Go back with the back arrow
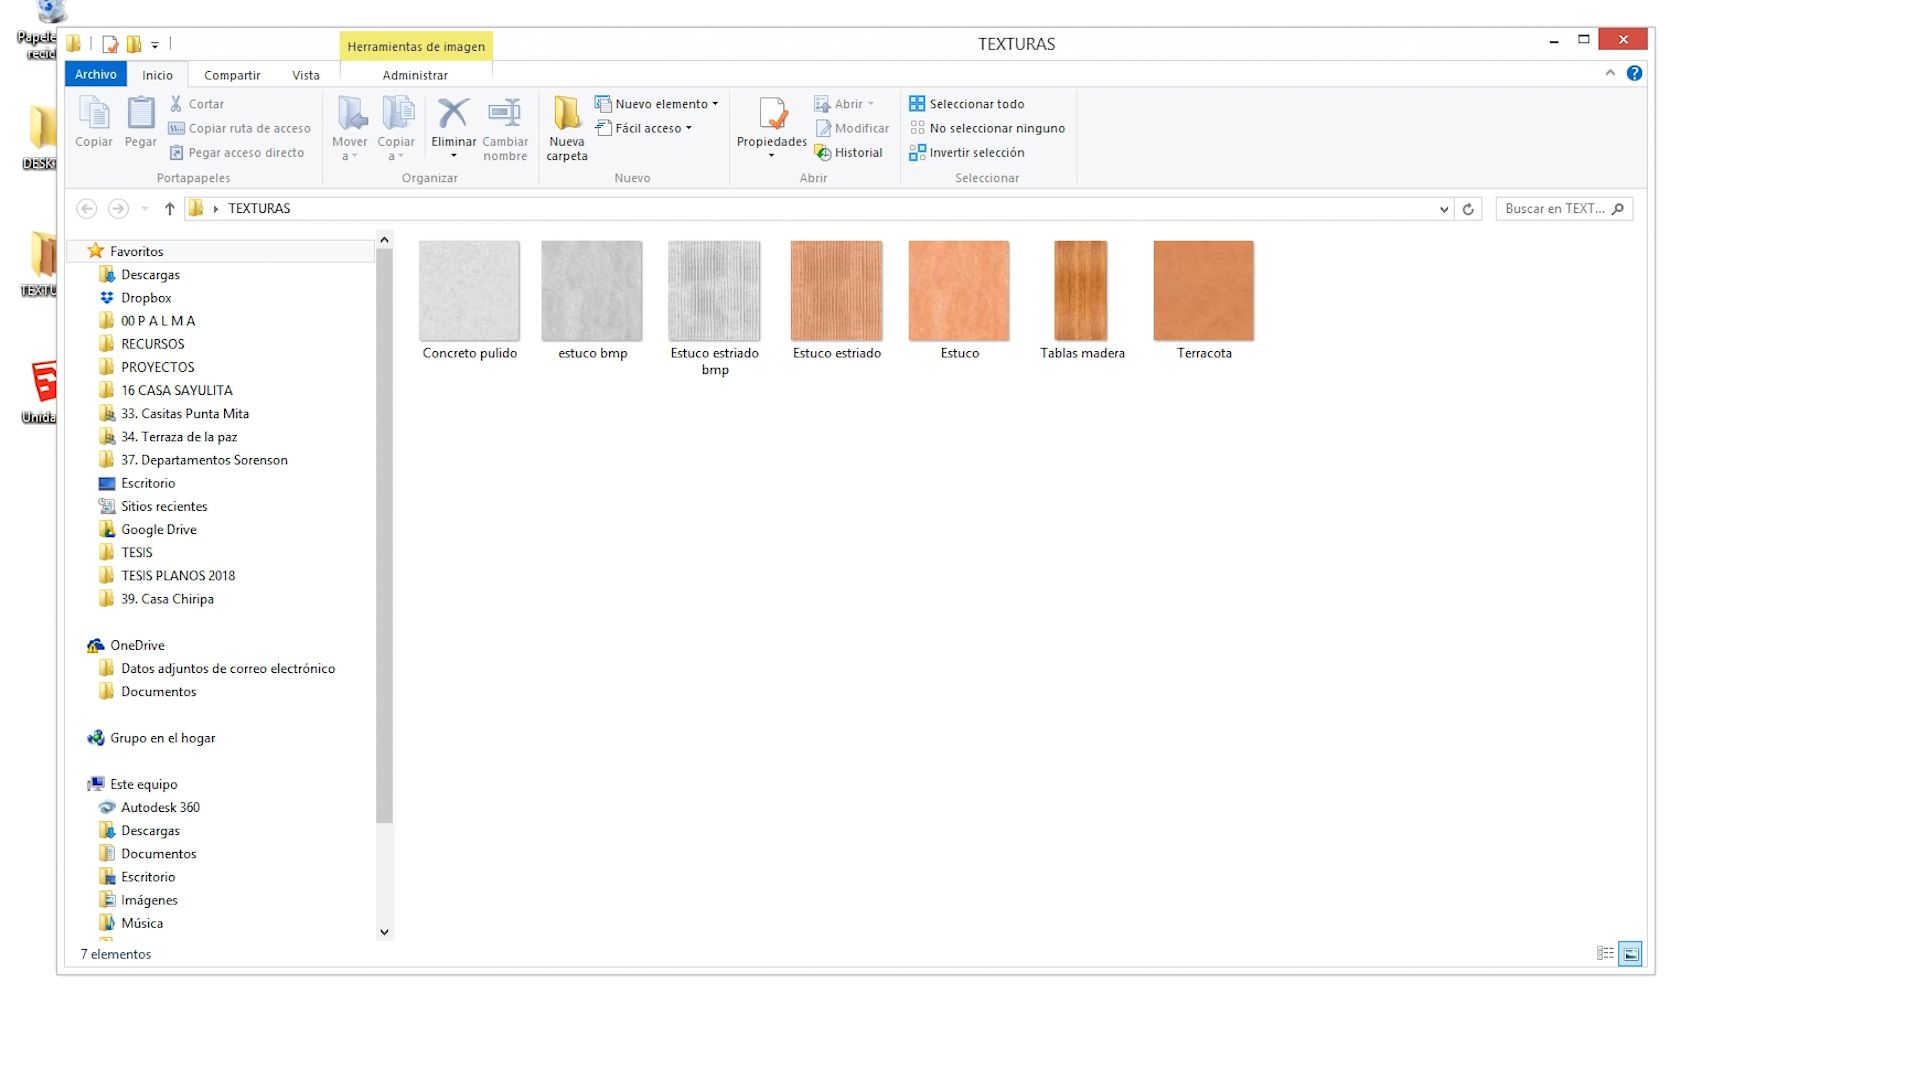The width and height of the screenshot is (1920, 1080). pyautogui.click(x=87, y=209)
